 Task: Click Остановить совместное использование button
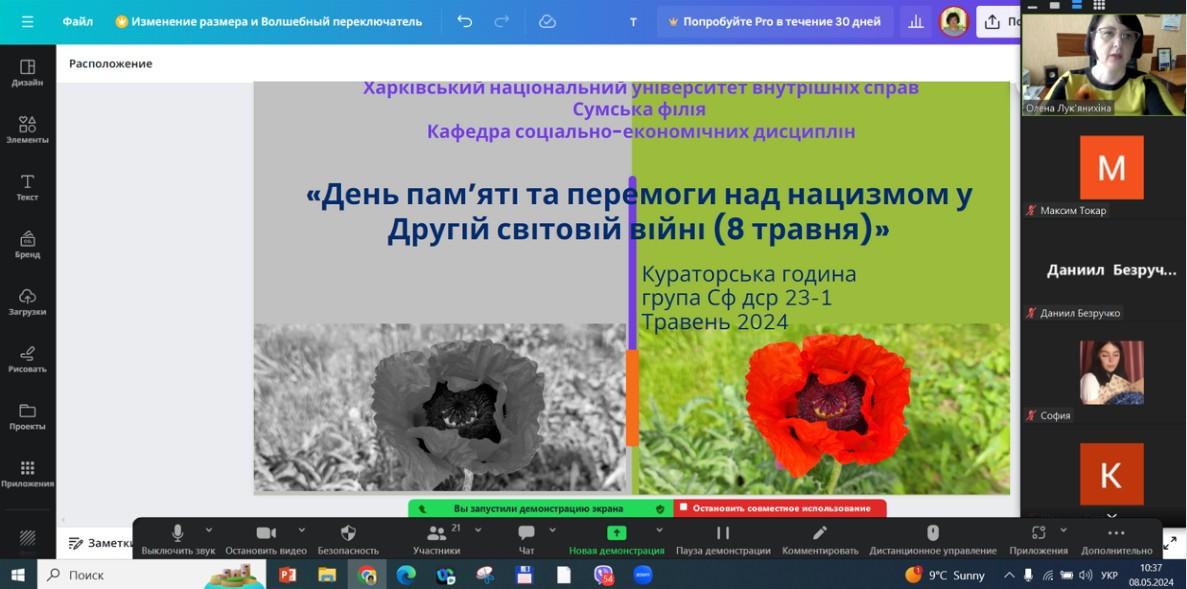(780, 508)
